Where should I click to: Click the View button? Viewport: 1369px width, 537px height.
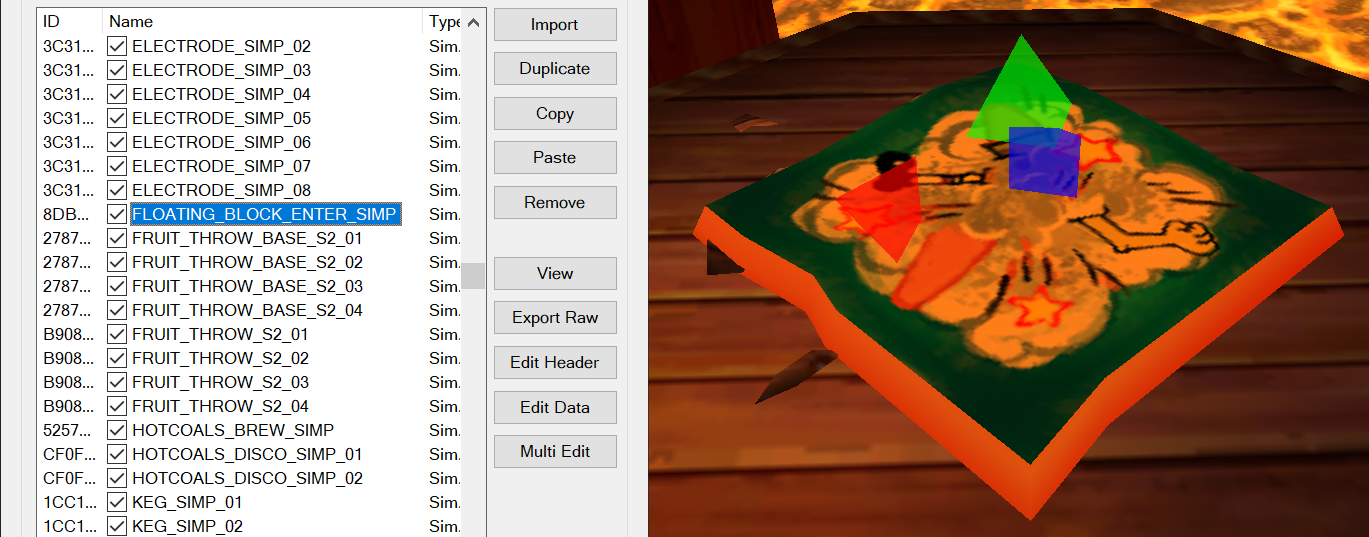click(555, 273)
